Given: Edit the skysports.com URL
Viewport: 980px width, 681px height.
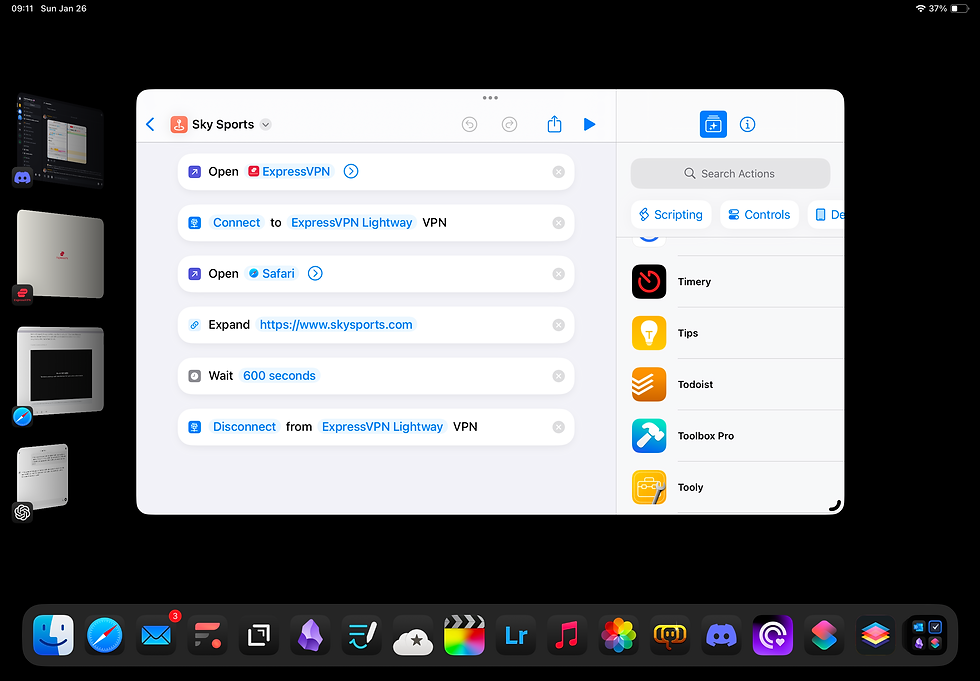Looking at the screenshot, I should (336, 324).
